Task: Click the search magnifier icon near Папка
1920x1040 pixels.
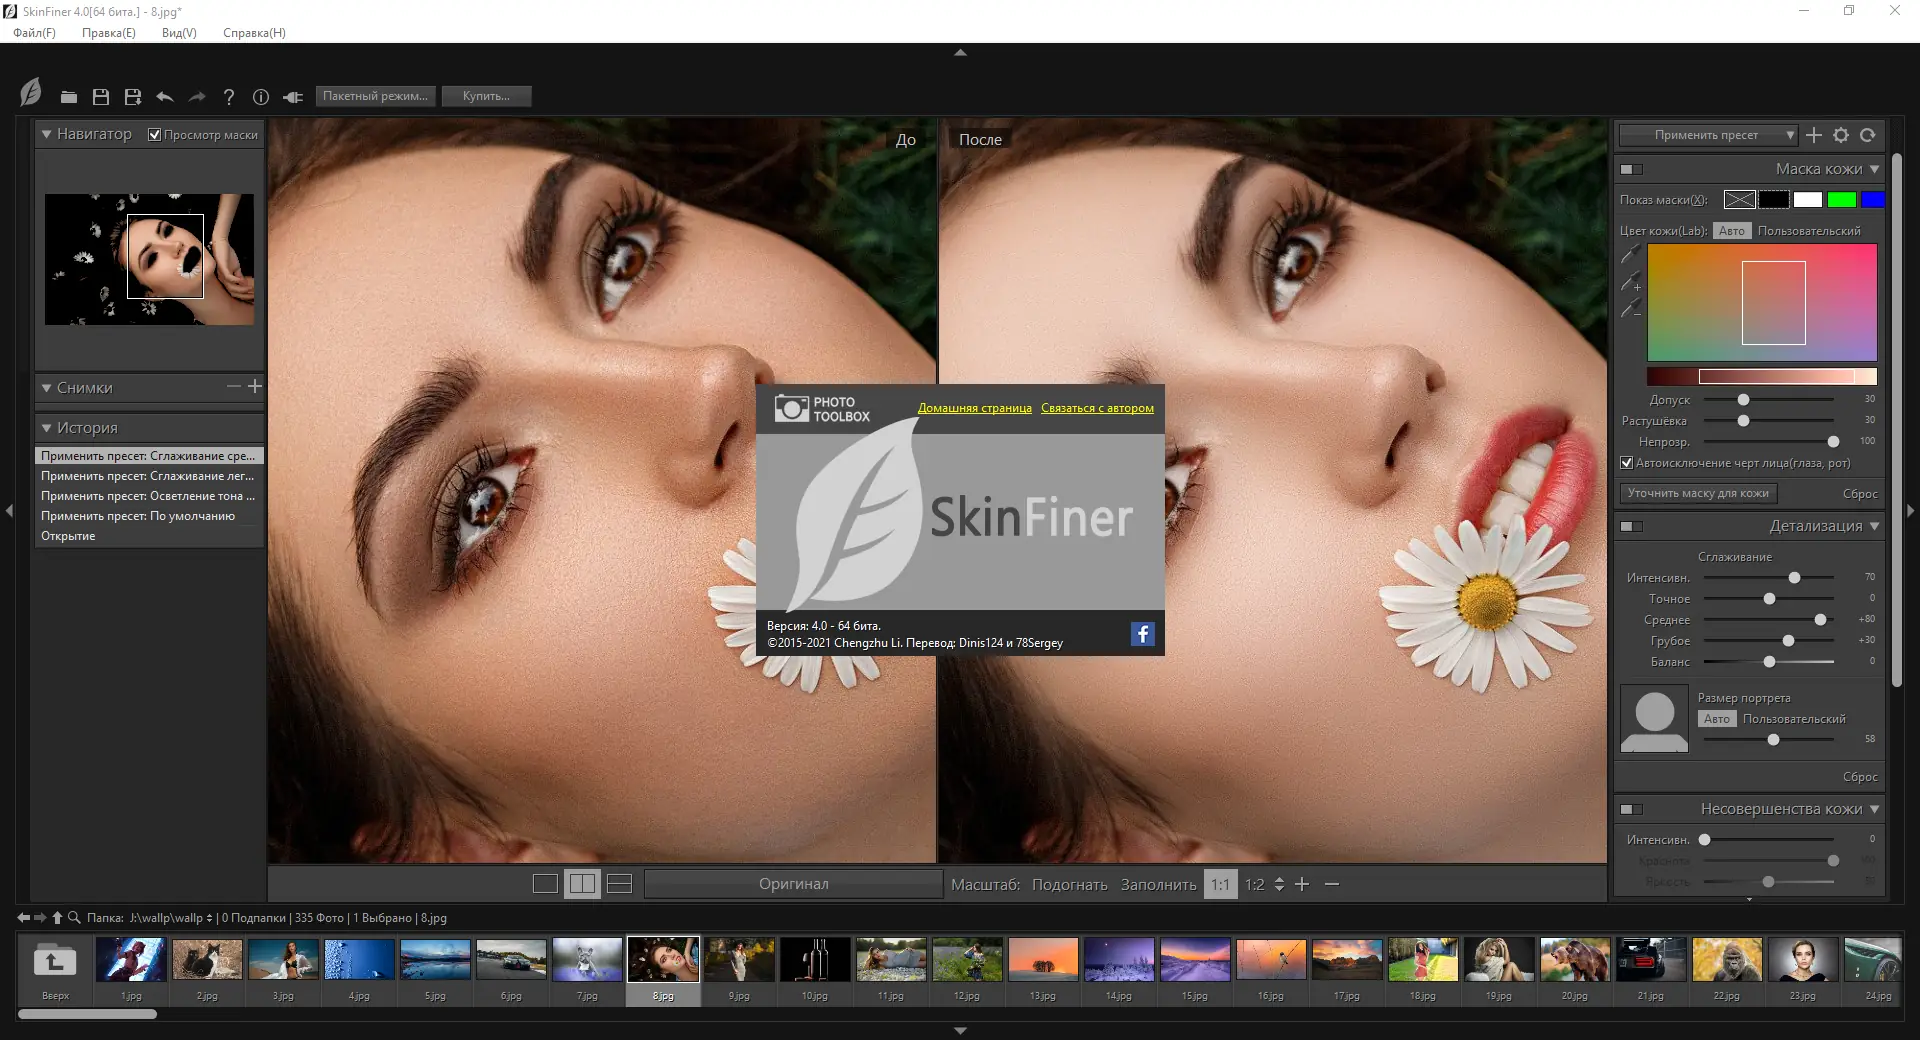Action: click(x=74, y=917)
